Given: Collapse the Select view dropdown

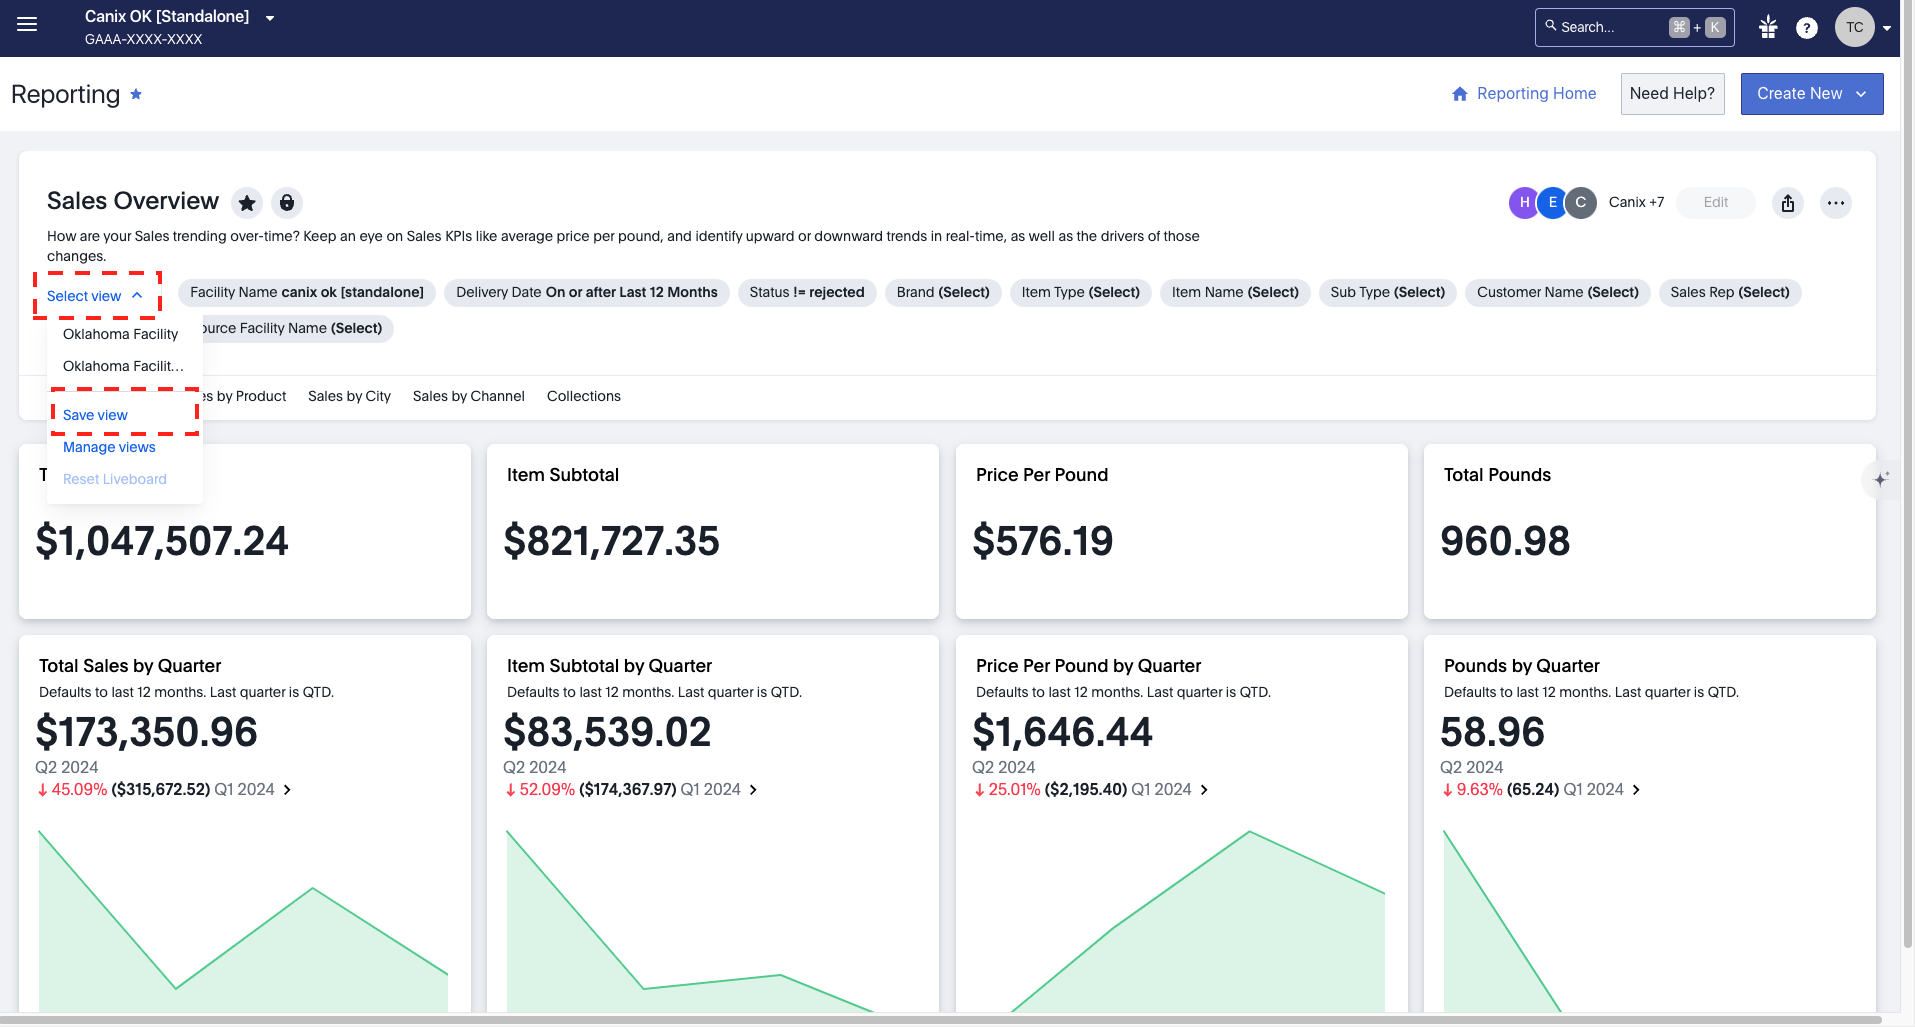Looking at the screenshot, I should [x=96, y=296].
